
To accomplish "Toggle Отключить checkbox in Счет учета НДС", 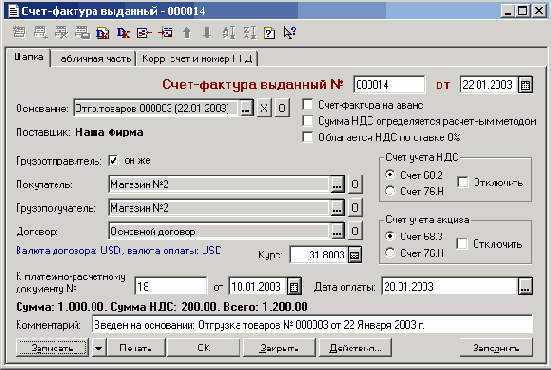I will coord(463,182).
